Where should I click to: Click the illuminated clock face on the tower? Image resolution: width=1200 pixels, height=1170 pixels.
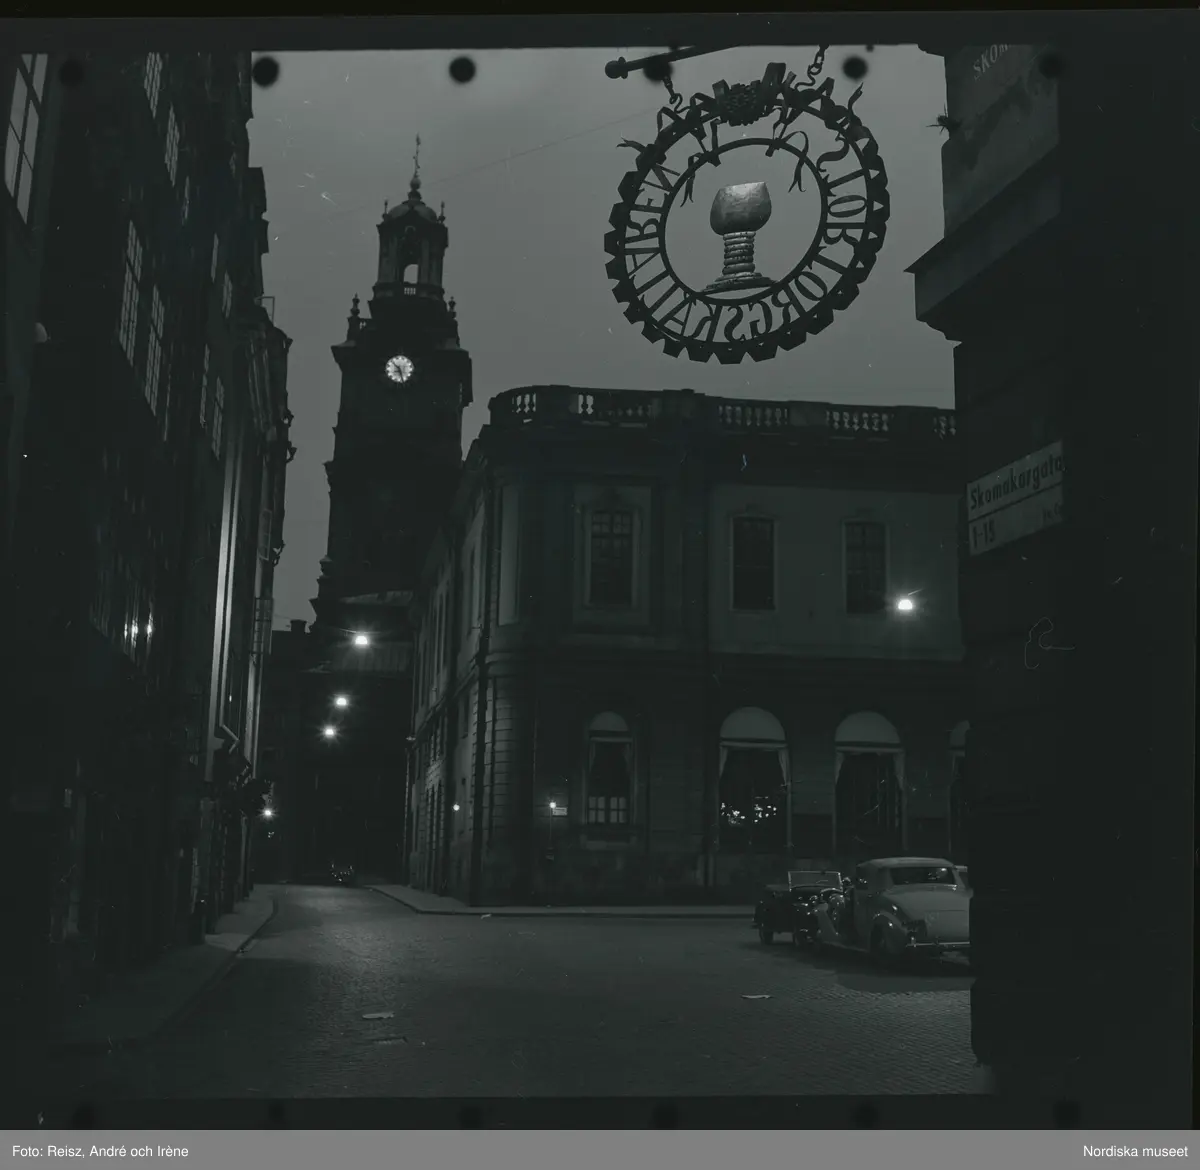click(x=399, y=369)
